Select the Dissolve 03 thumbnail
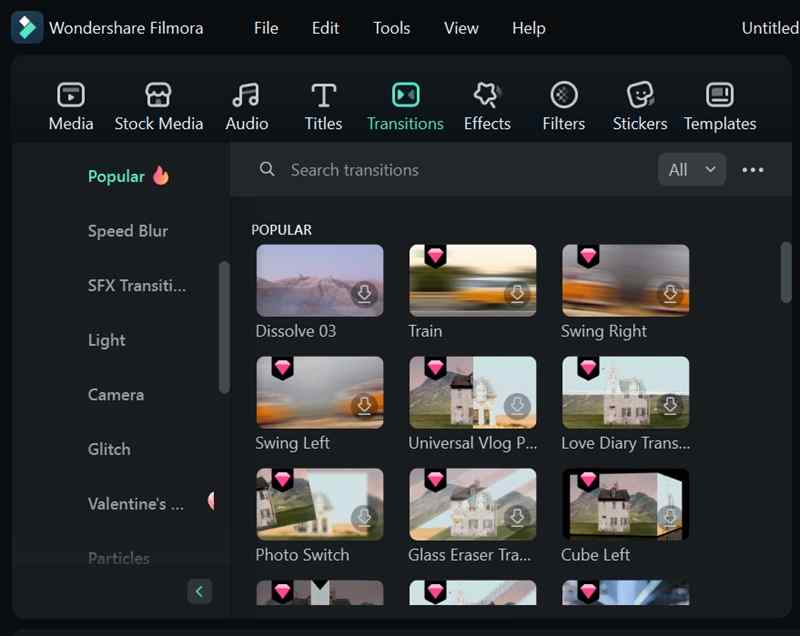This screenshot has width=800, height=636. [x=319, y=281]
